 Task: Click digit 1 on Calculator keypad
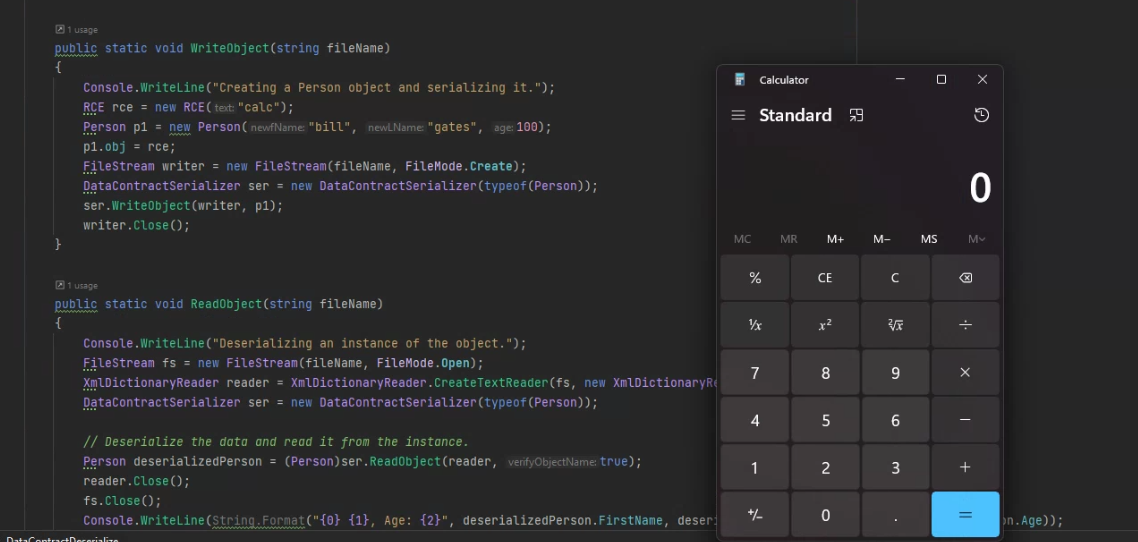755,468
